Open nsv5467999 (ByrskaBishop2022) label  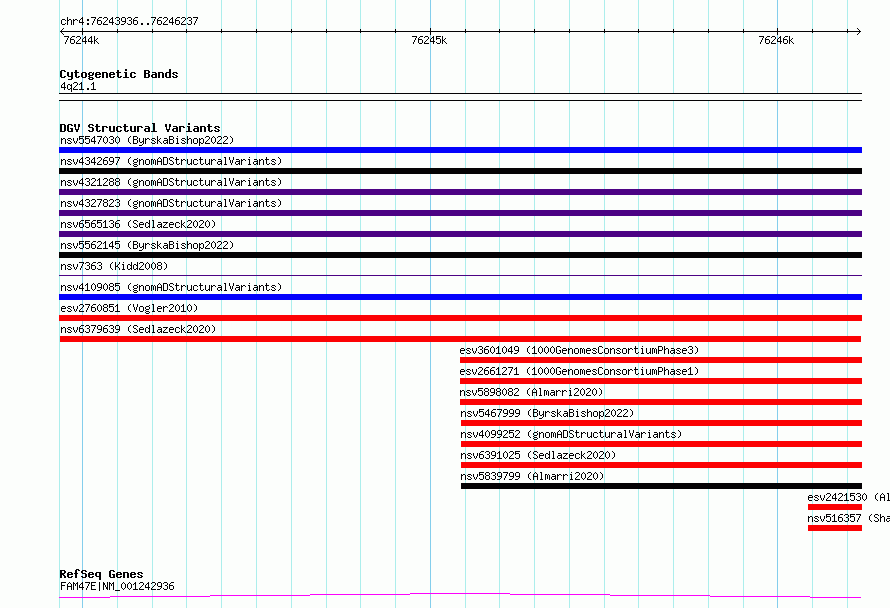click(547, 413)
